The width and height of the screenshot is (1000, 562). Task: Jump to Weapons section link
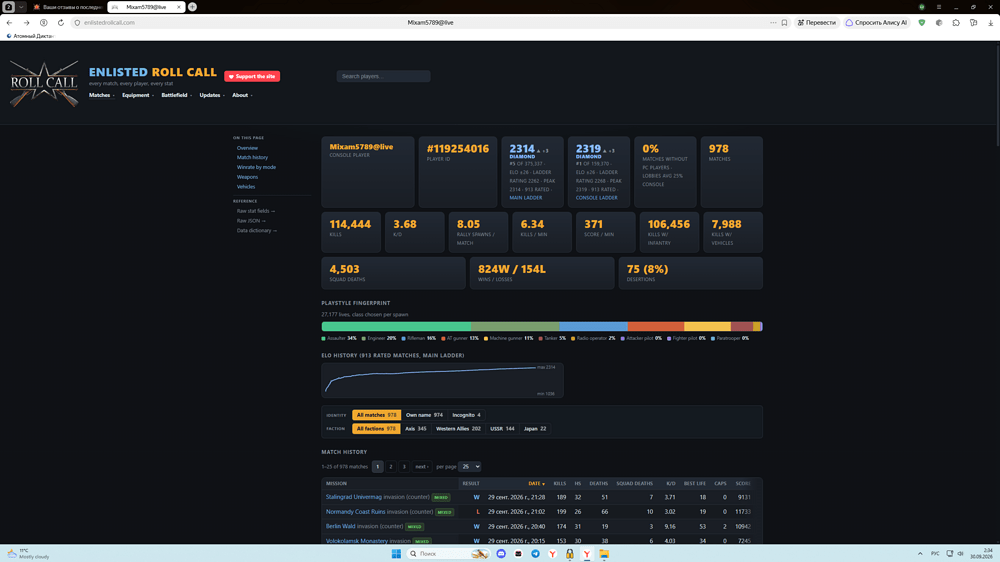pos(247,177)
